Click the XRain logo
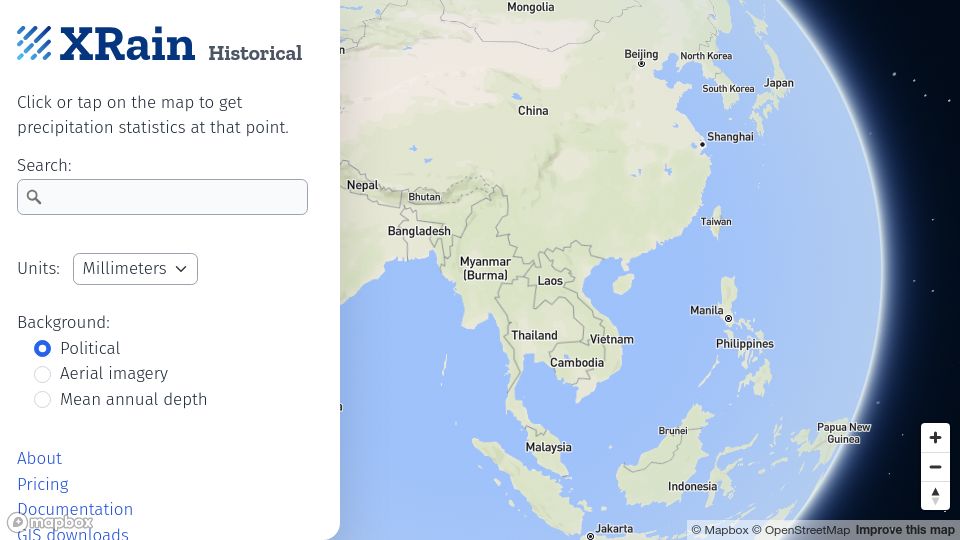 coord(106,43)
